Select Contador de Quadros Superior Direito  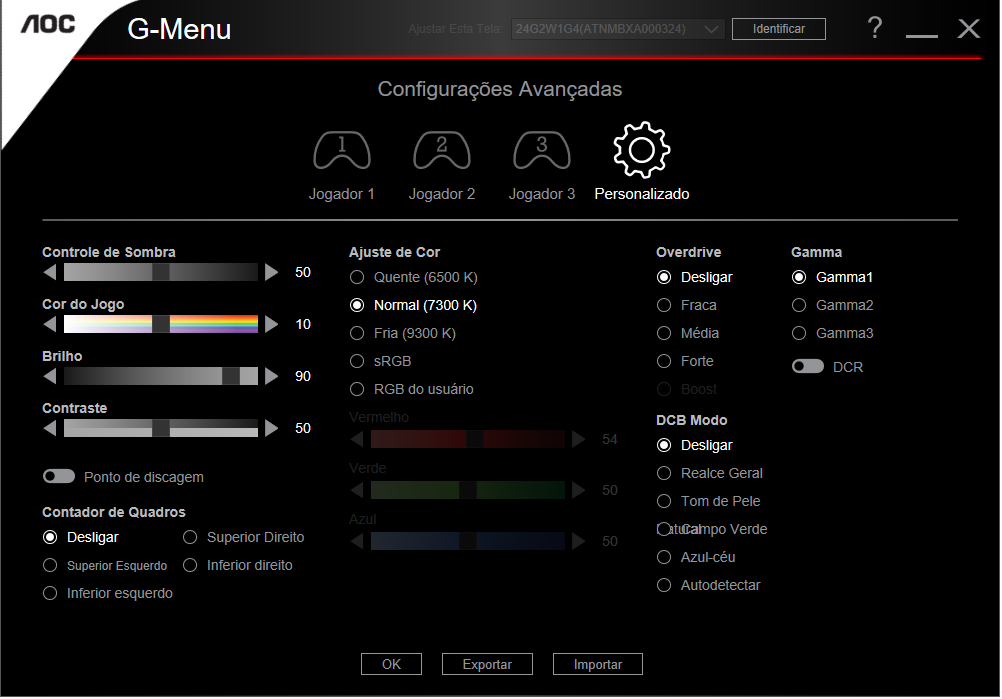pos(243,537)
